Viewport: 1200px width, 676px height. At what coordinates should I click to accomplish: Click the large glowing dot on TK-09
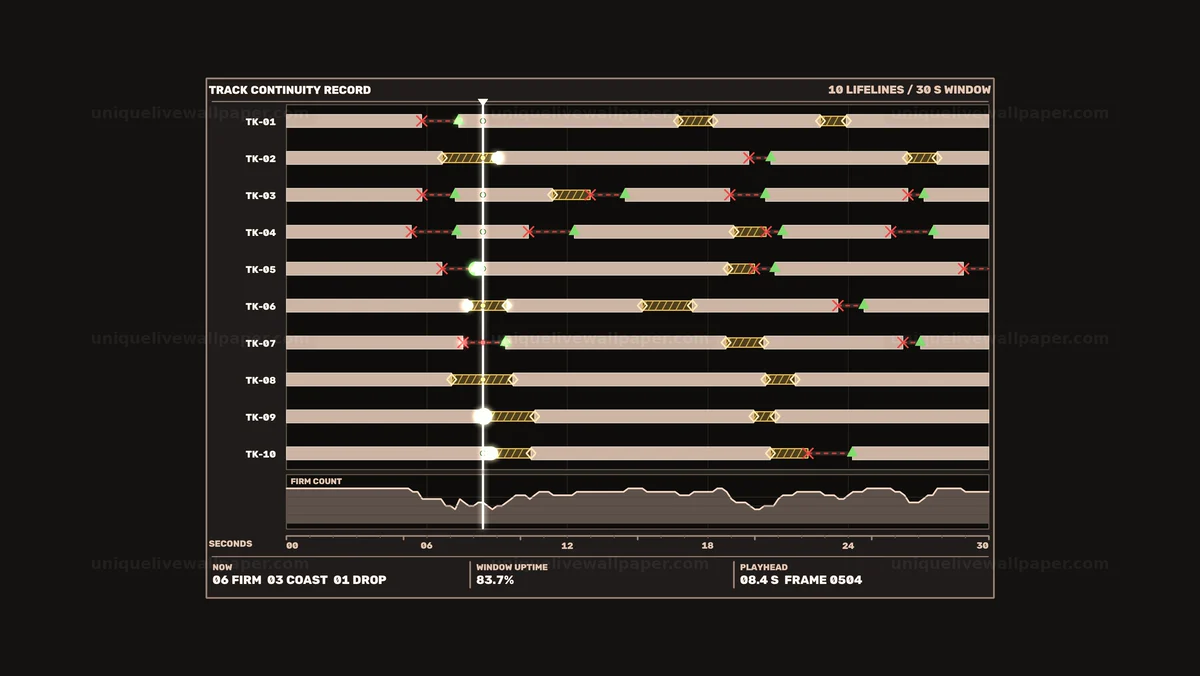pos(483,417)
